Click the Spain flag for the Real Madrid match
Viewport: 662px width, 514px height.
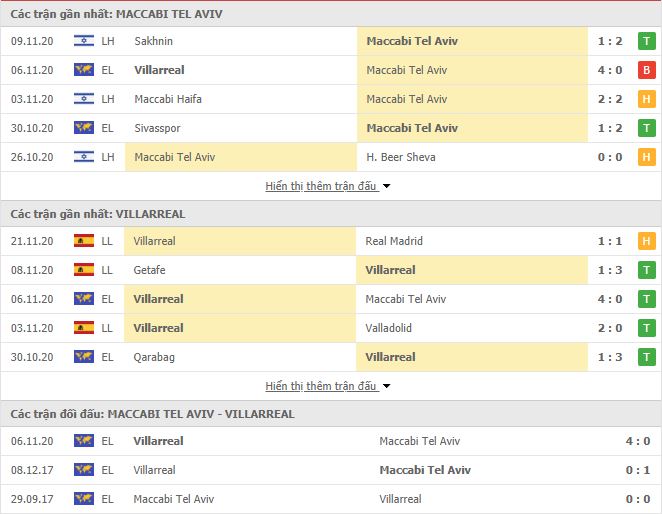tap(84, 241)
